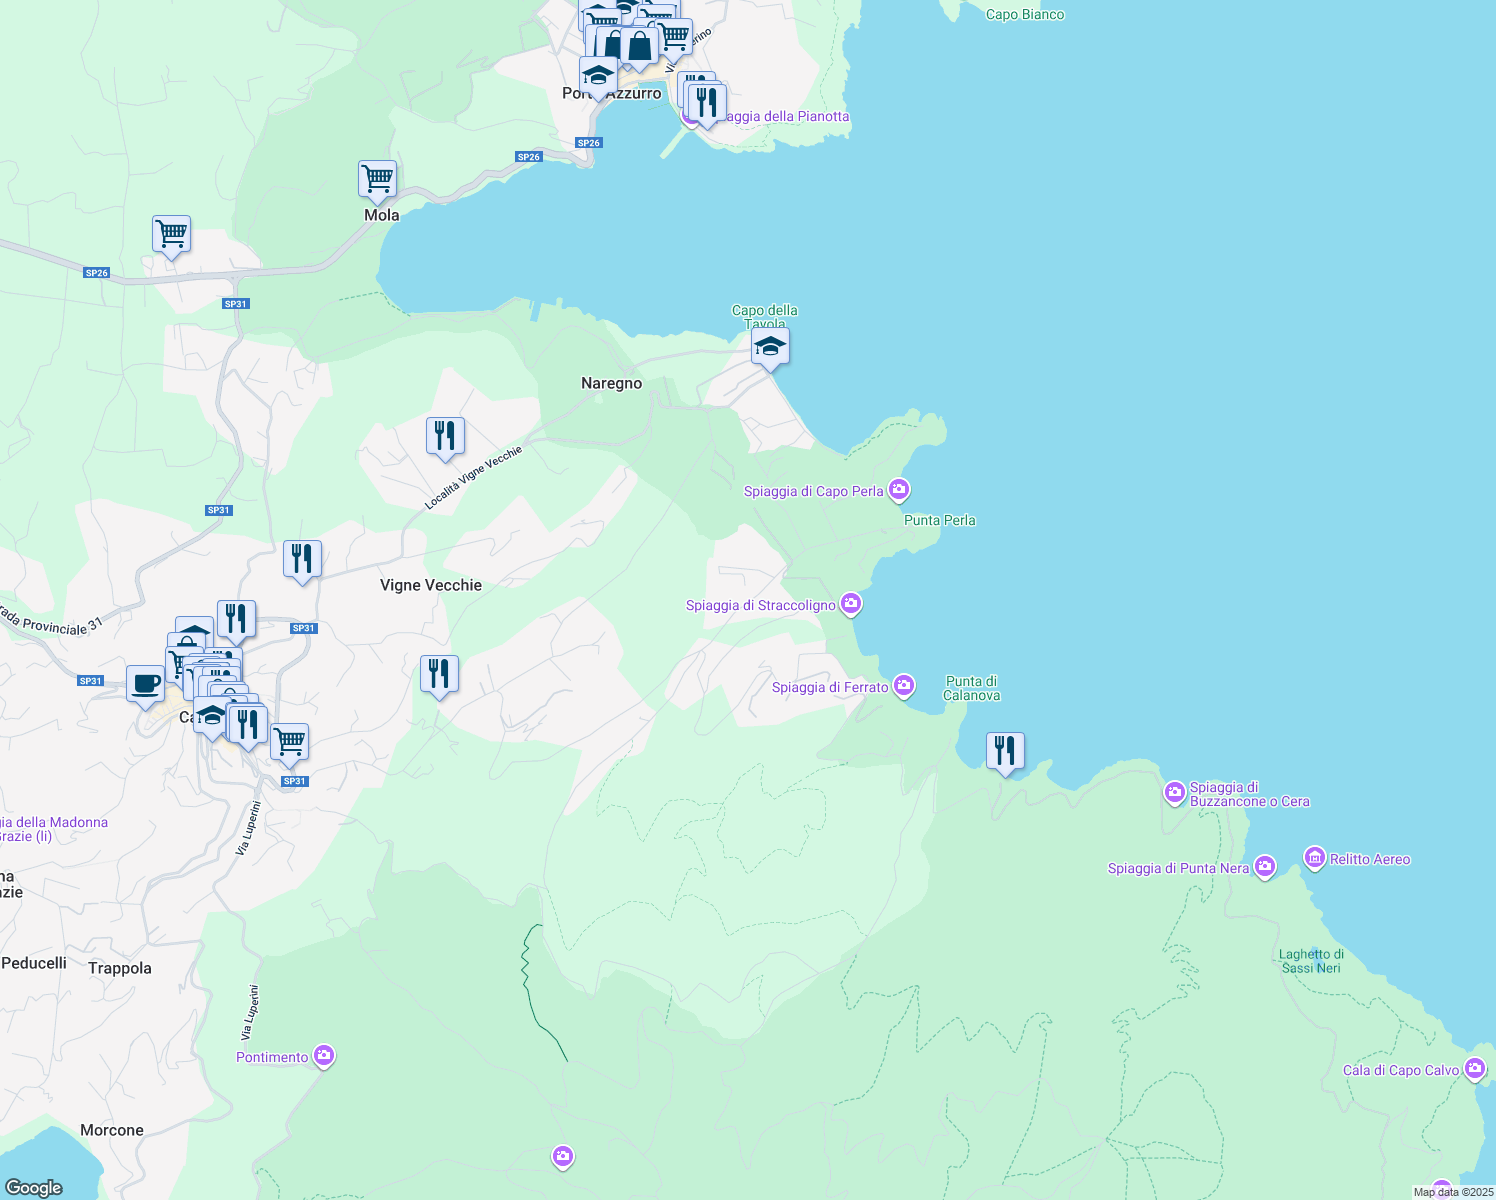Viewport: 1496px width, 1200px height.
Task: Click the Spiaggia di Capo Perla text
Action: [814, 491]
